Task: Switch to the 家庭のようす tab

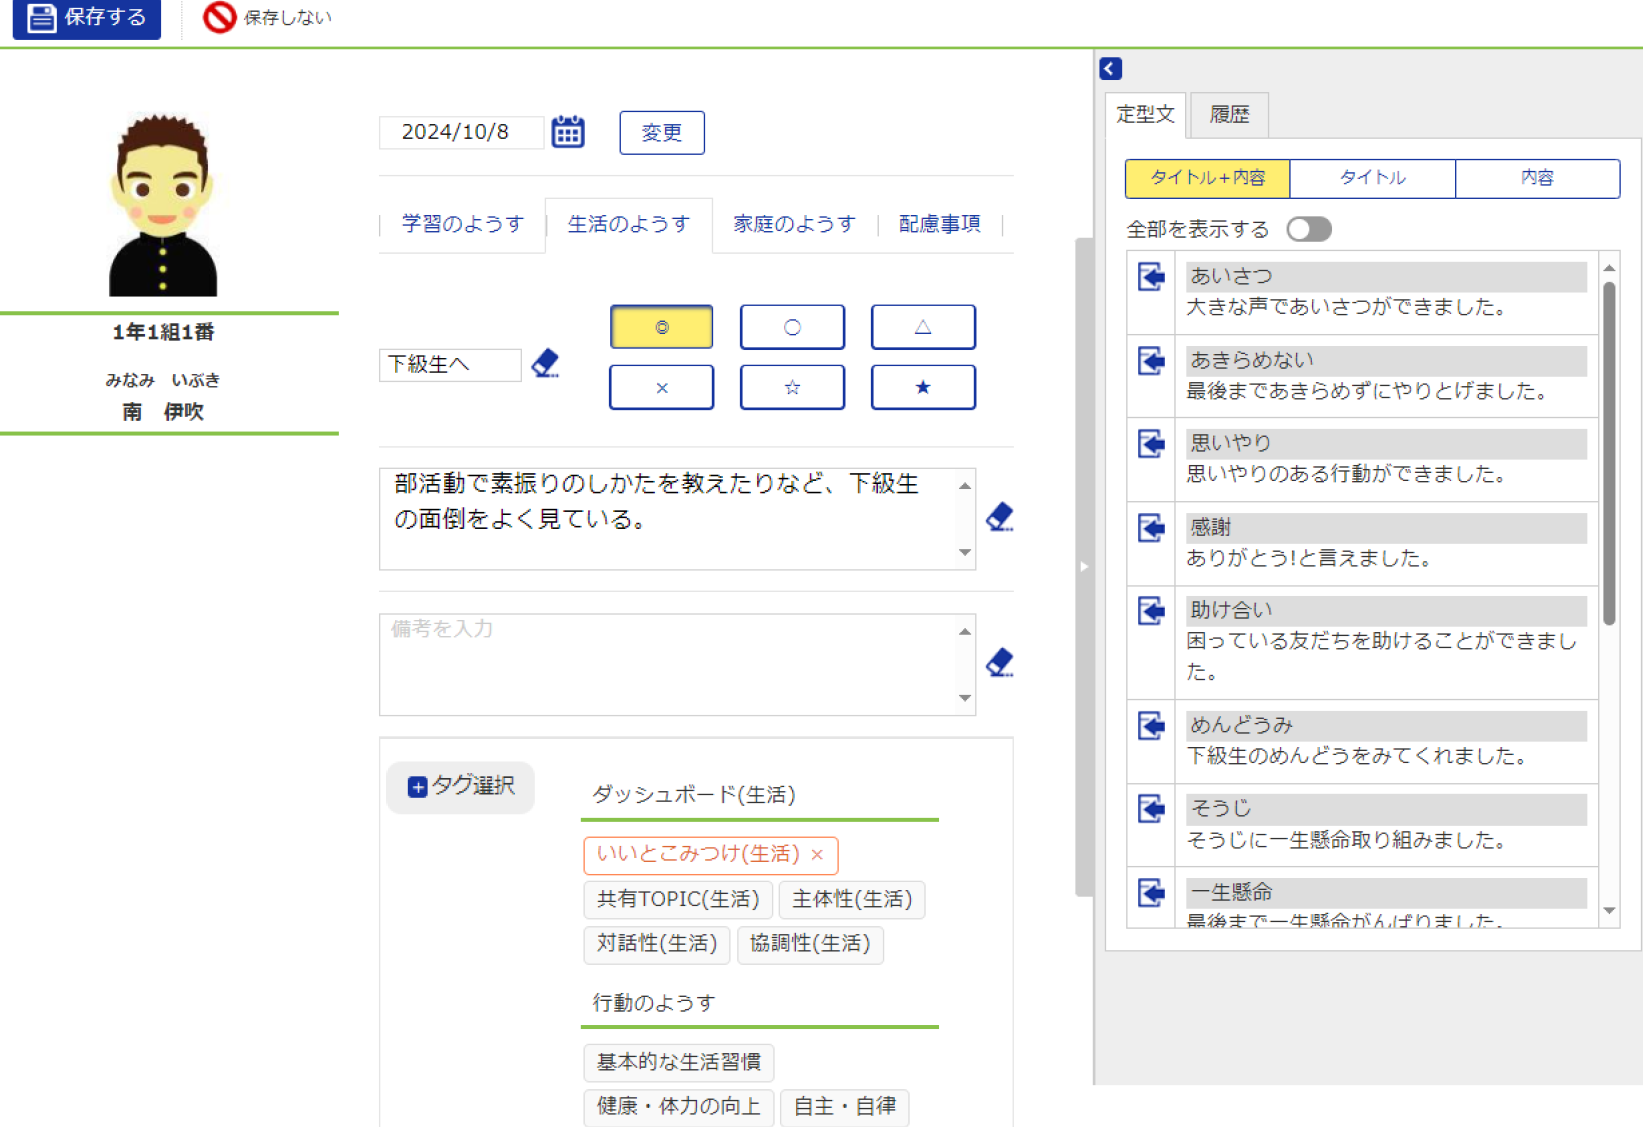Action: pyautogui.click(x=794, y=224)
